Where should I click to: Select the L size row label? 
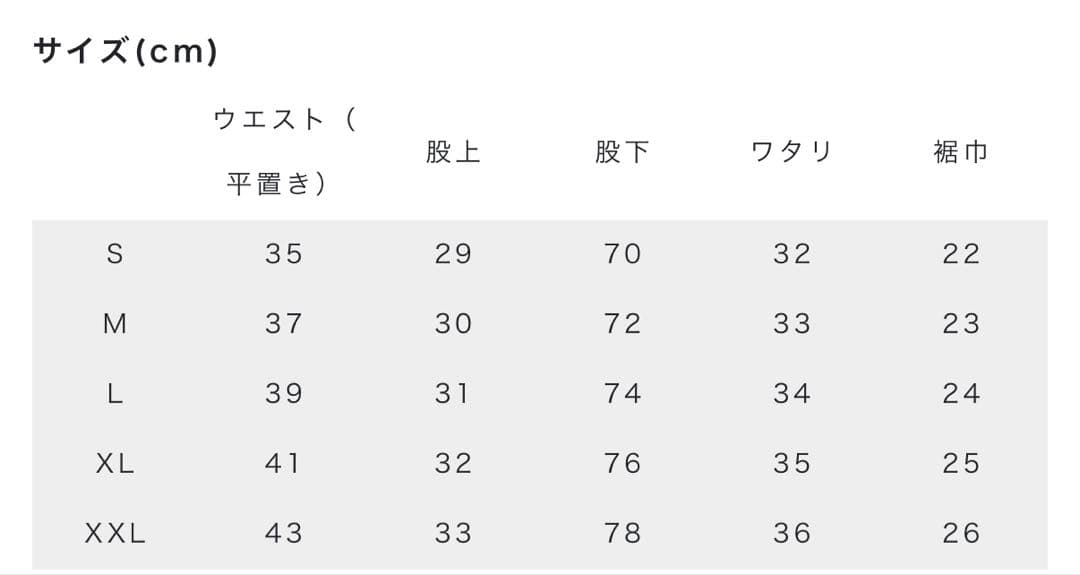click(115, 394)
